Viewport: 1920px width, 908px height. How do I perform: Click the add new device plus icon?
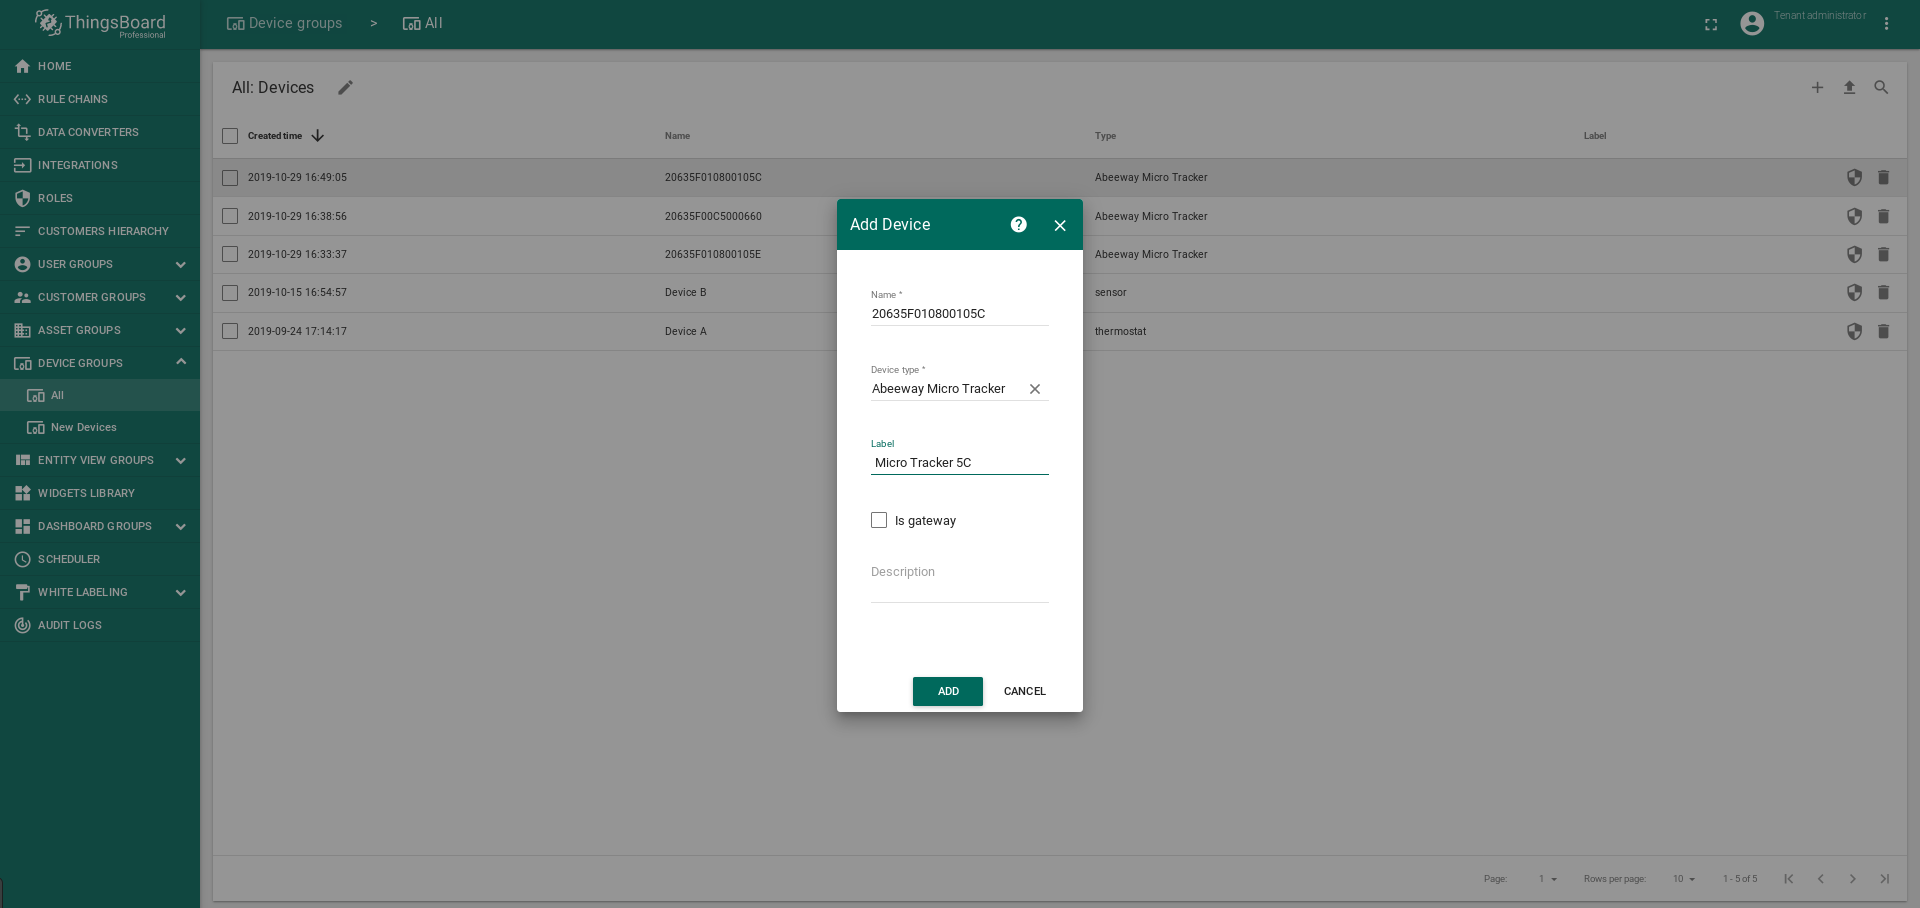coord(1817,88)
